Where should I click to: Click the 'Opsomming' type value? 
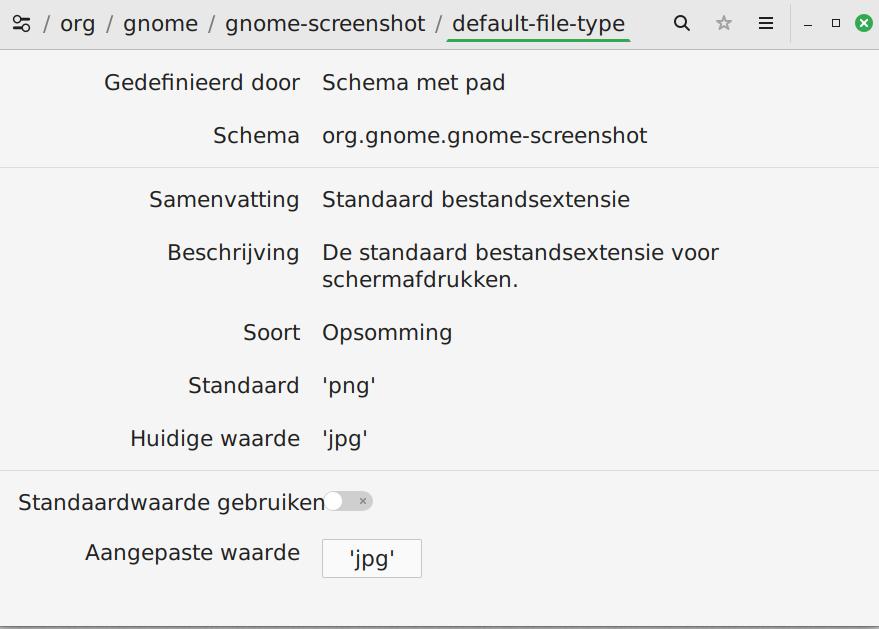click(387, 333)
